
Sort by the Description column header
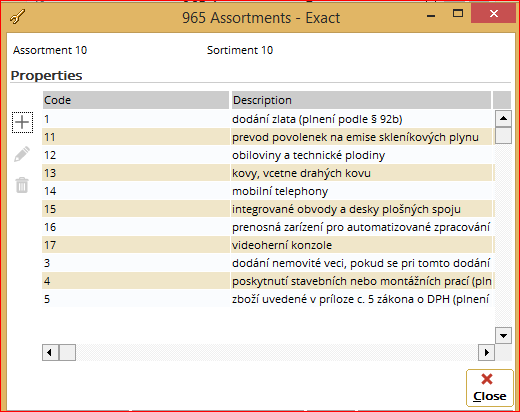click(x=361, y=100)
